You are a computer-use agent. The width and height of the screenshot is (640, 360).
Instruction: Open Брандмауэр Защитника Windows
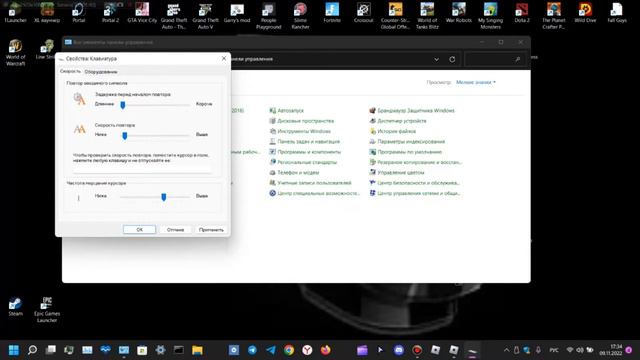tap(412, 111)
